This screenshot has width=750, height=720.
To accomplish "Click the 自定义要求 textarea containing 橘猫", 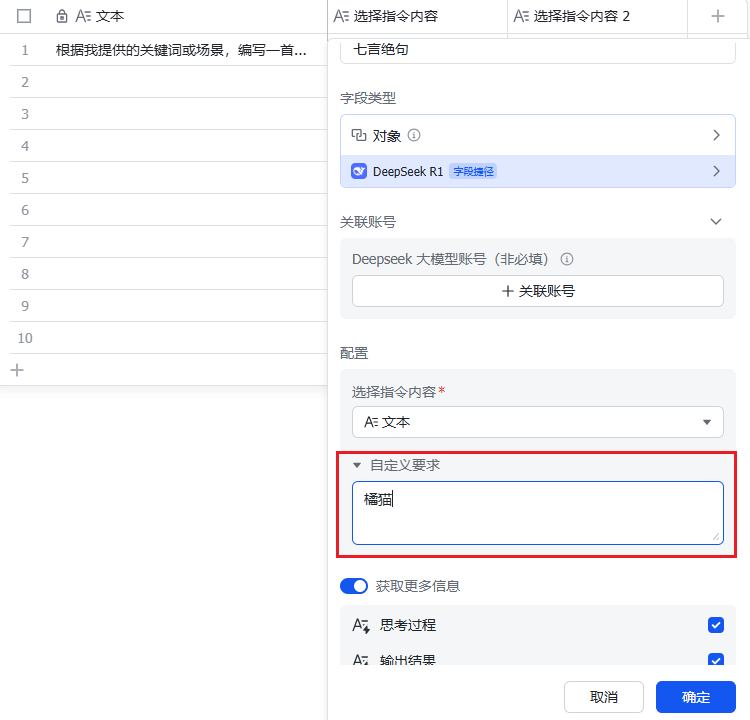I will pos(538,513).
